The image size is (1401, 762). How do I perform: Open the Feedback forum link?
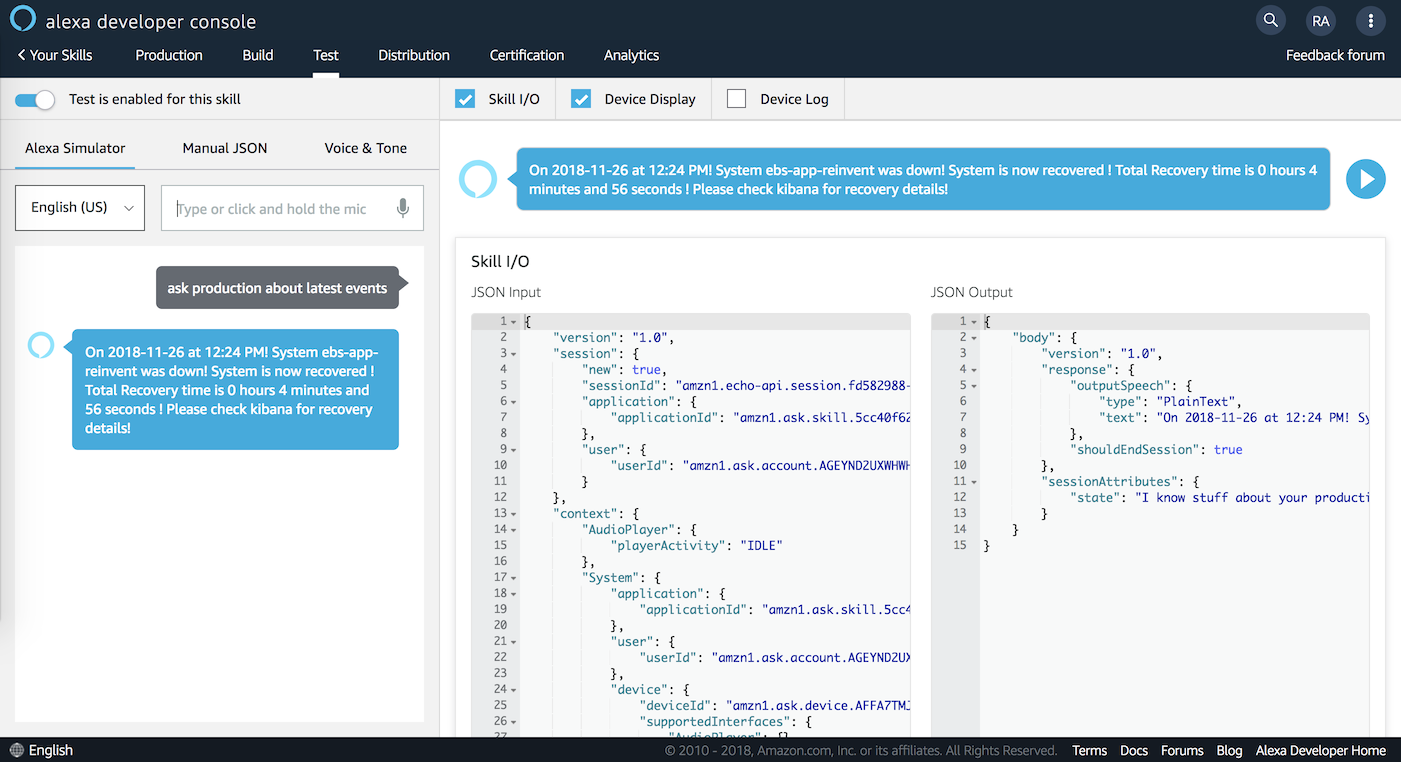[x=1335, y=55]
